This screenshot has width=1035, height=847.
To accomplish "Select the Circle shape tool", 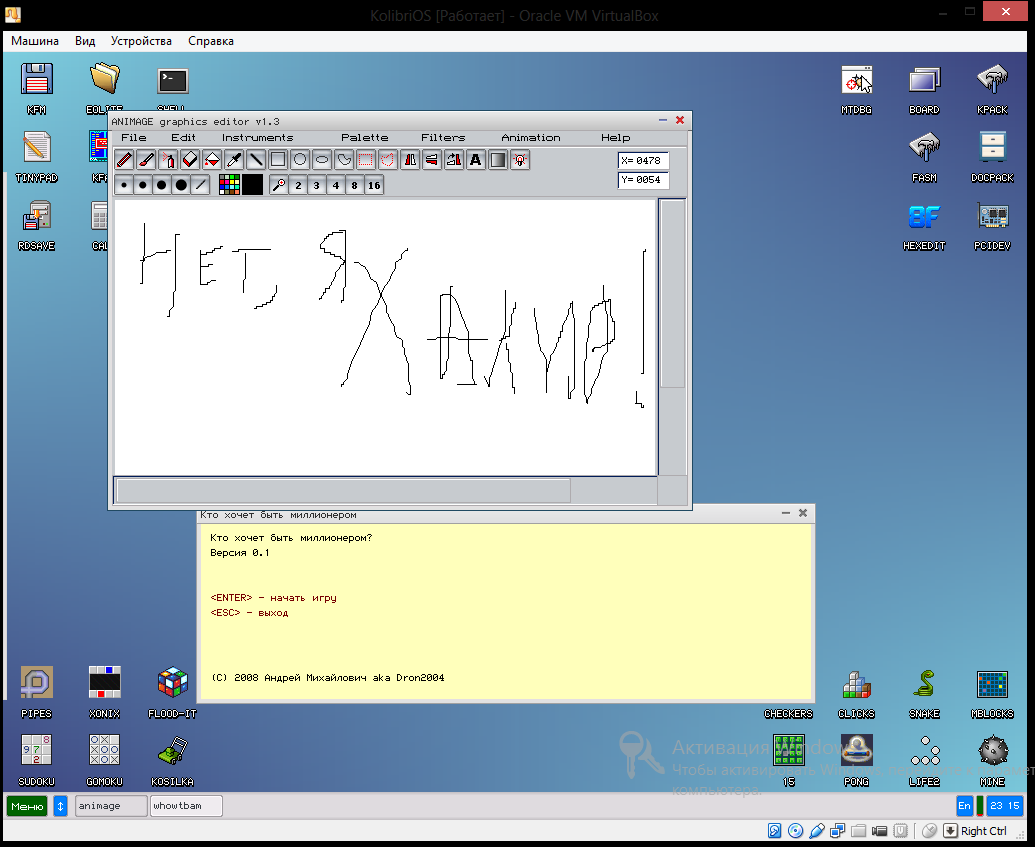I will click(x=300, y=160).
